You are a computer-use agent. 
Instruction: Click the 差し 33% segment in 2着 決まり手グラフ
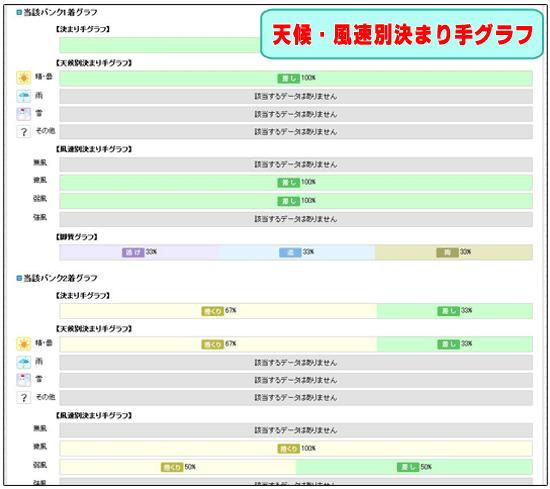click(455, 311)
